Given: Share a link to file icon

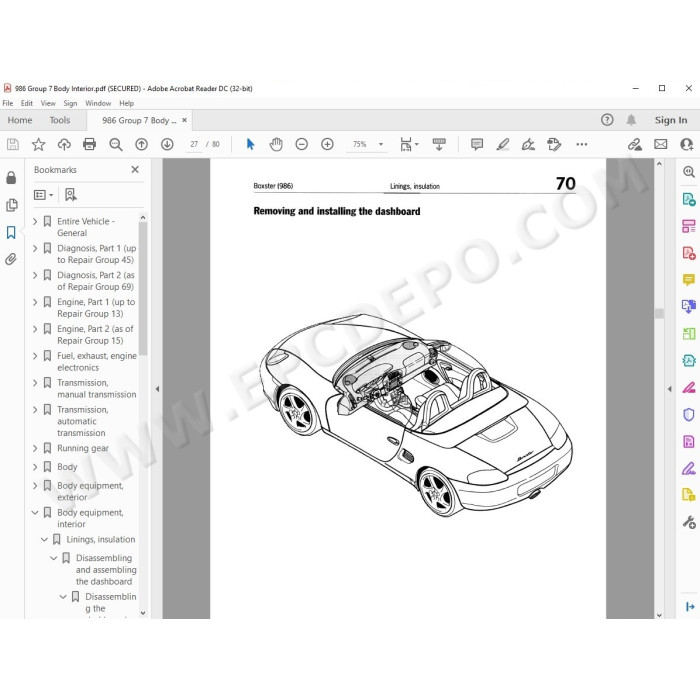Looking at the screenshot, I should point(634,144).
